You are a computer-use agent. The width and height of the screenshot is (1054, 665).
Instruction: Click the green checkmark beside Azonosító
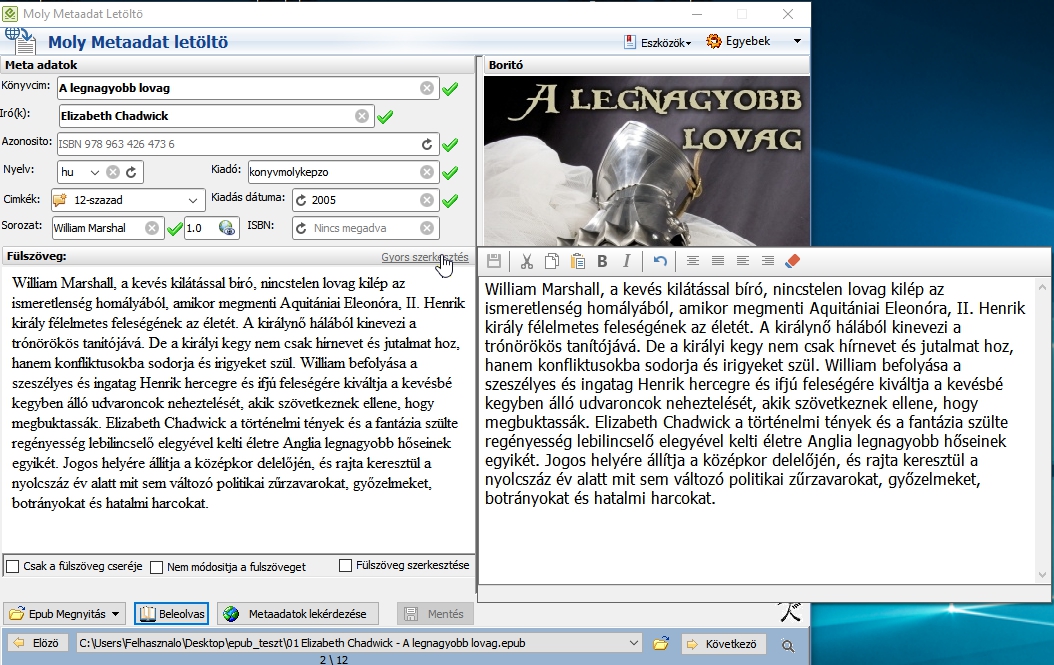pos(450,145)
